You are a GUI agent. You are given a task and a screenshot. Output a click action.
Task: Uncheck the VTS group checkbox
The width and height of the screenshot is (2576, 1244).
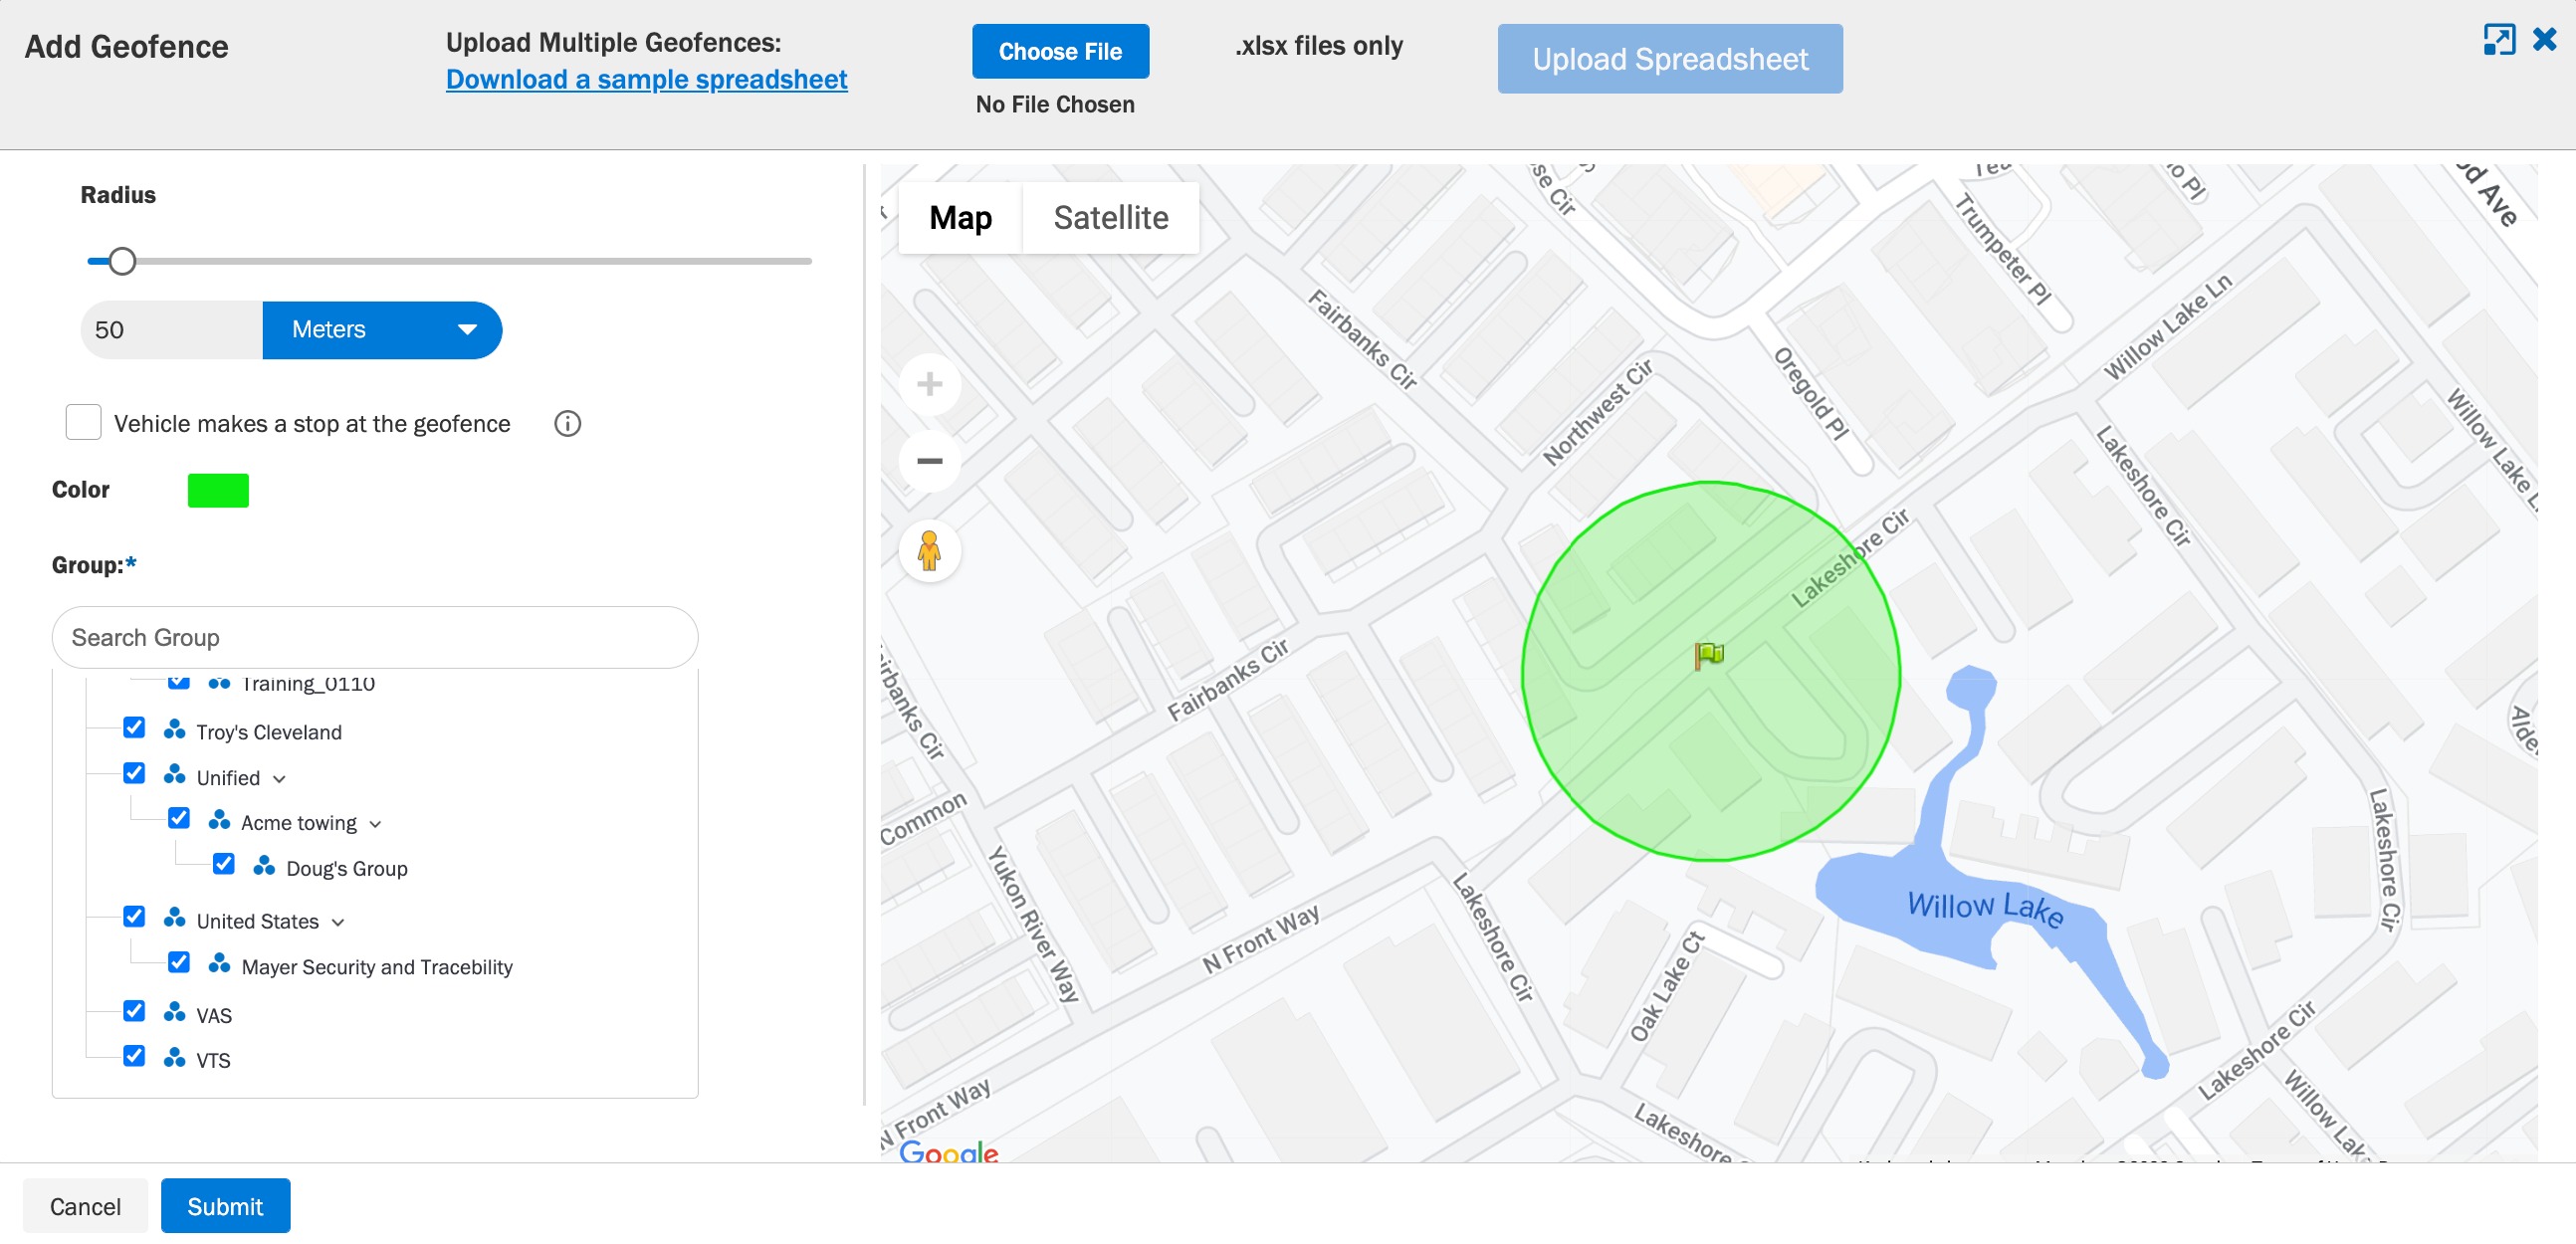point(134,1057)
